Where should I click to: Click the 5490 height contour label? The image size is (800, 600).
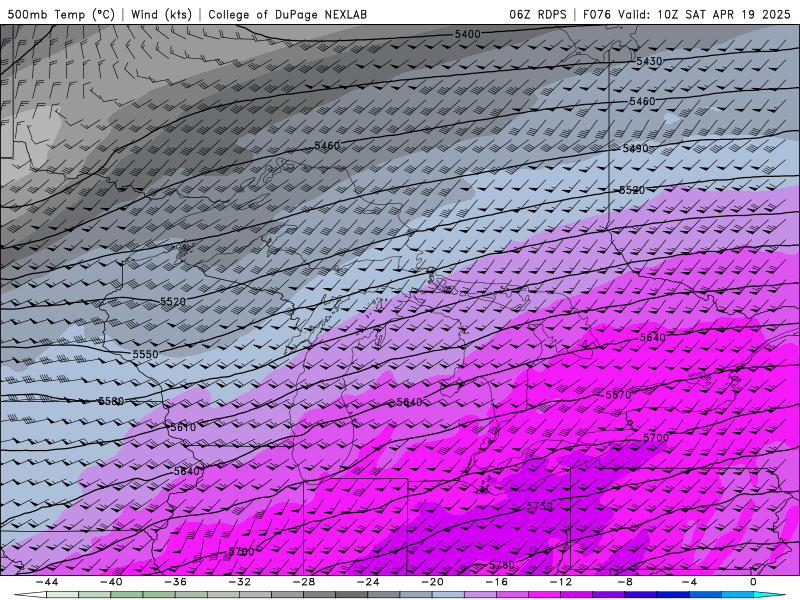[635, 148]
